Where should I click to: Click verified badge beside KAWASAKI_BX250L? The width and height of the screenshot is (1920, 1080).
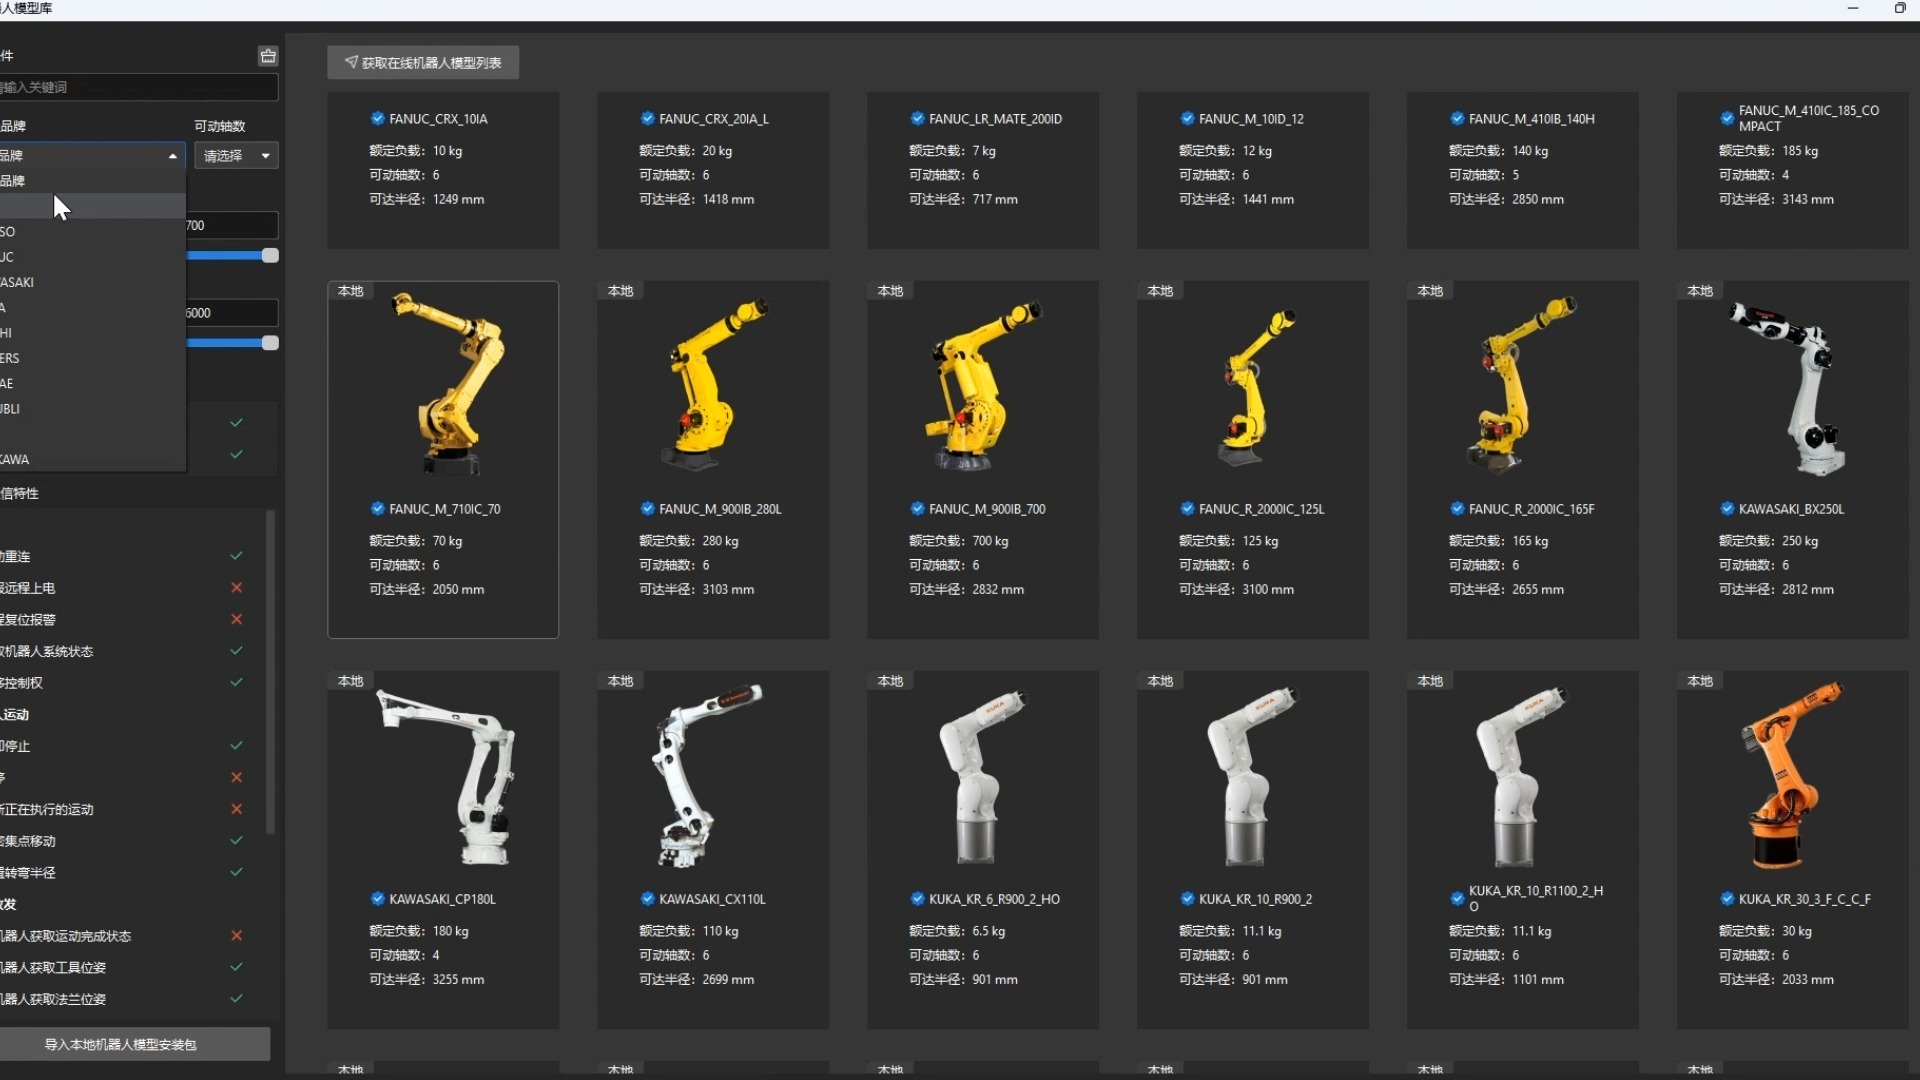[1727, 509]
